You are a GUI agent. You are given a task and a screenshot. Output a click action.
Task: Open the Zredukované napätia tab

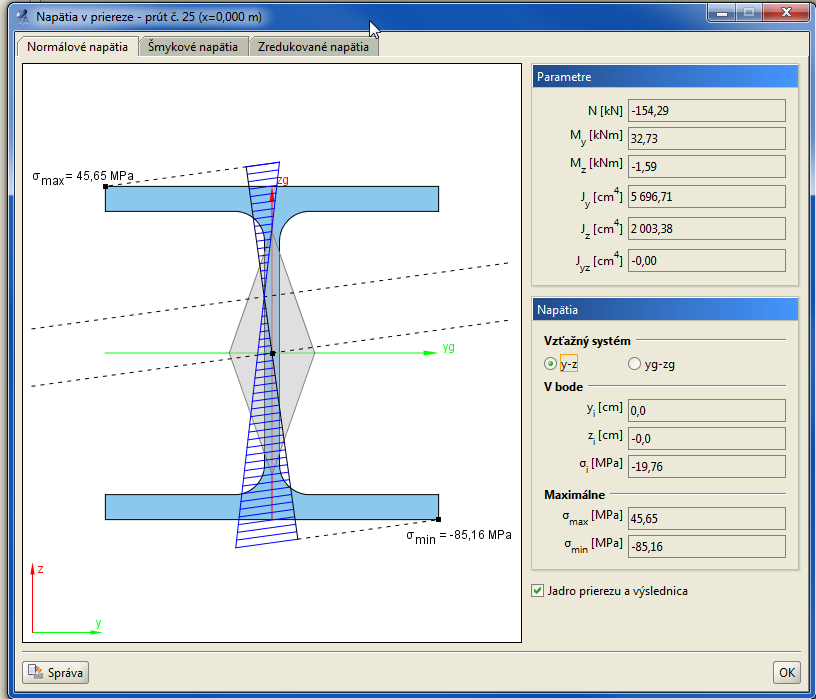[313, 47]
